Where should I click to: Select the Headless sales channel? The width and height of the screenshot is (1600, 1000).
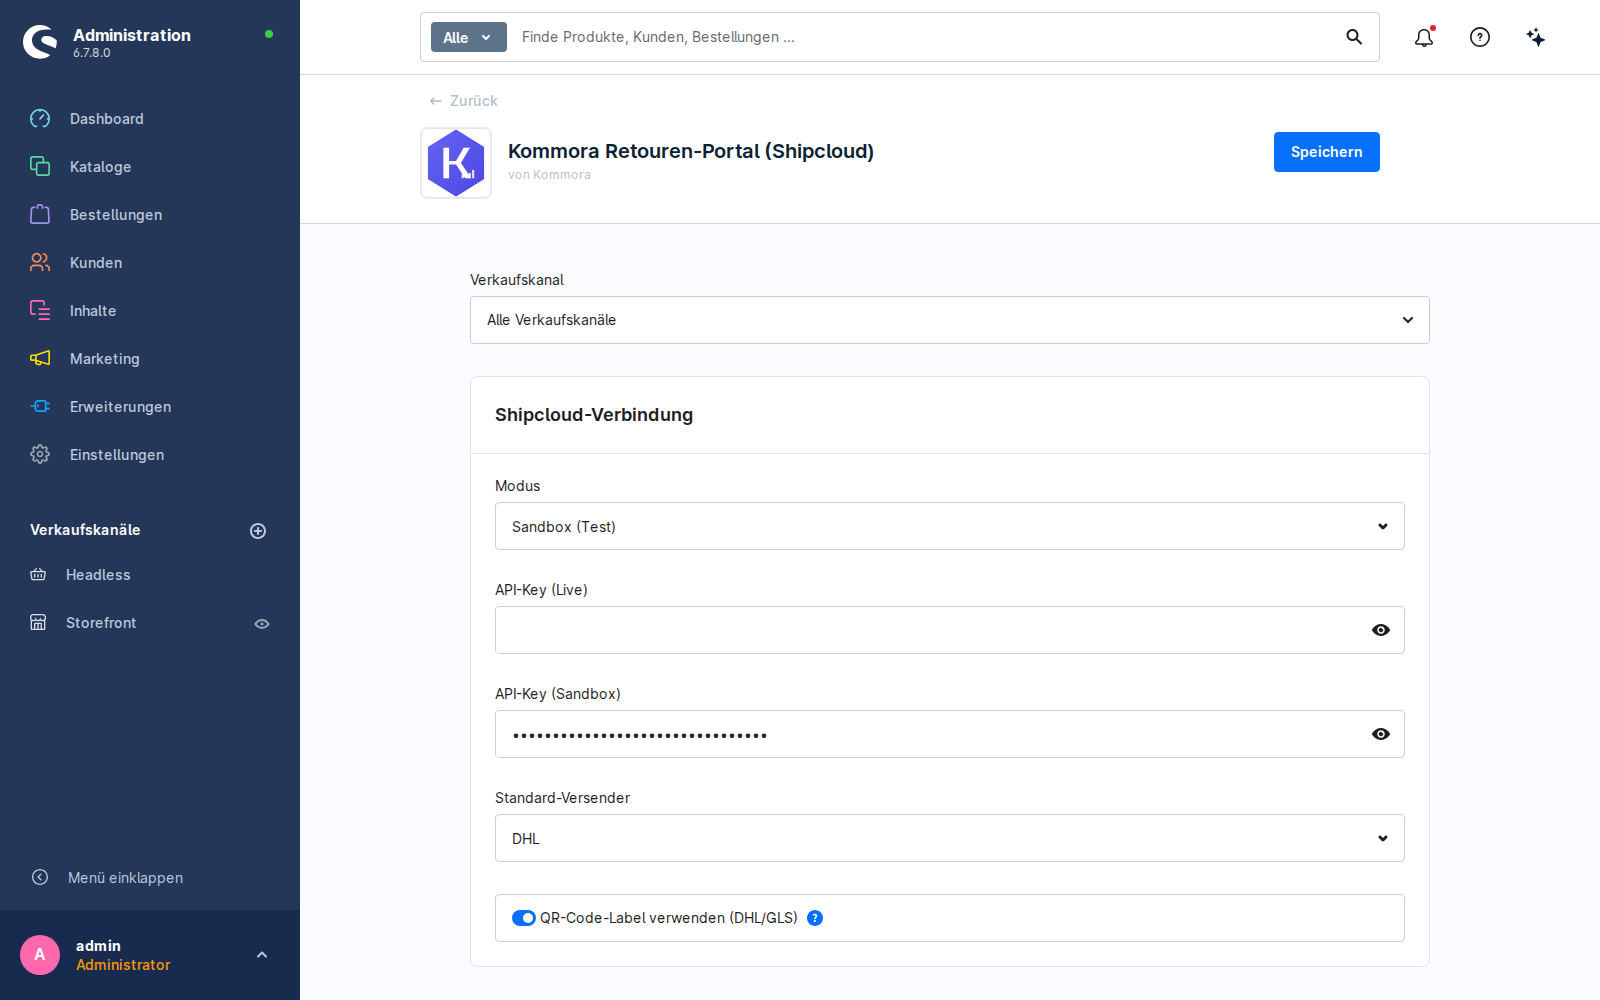coord(98,575)
